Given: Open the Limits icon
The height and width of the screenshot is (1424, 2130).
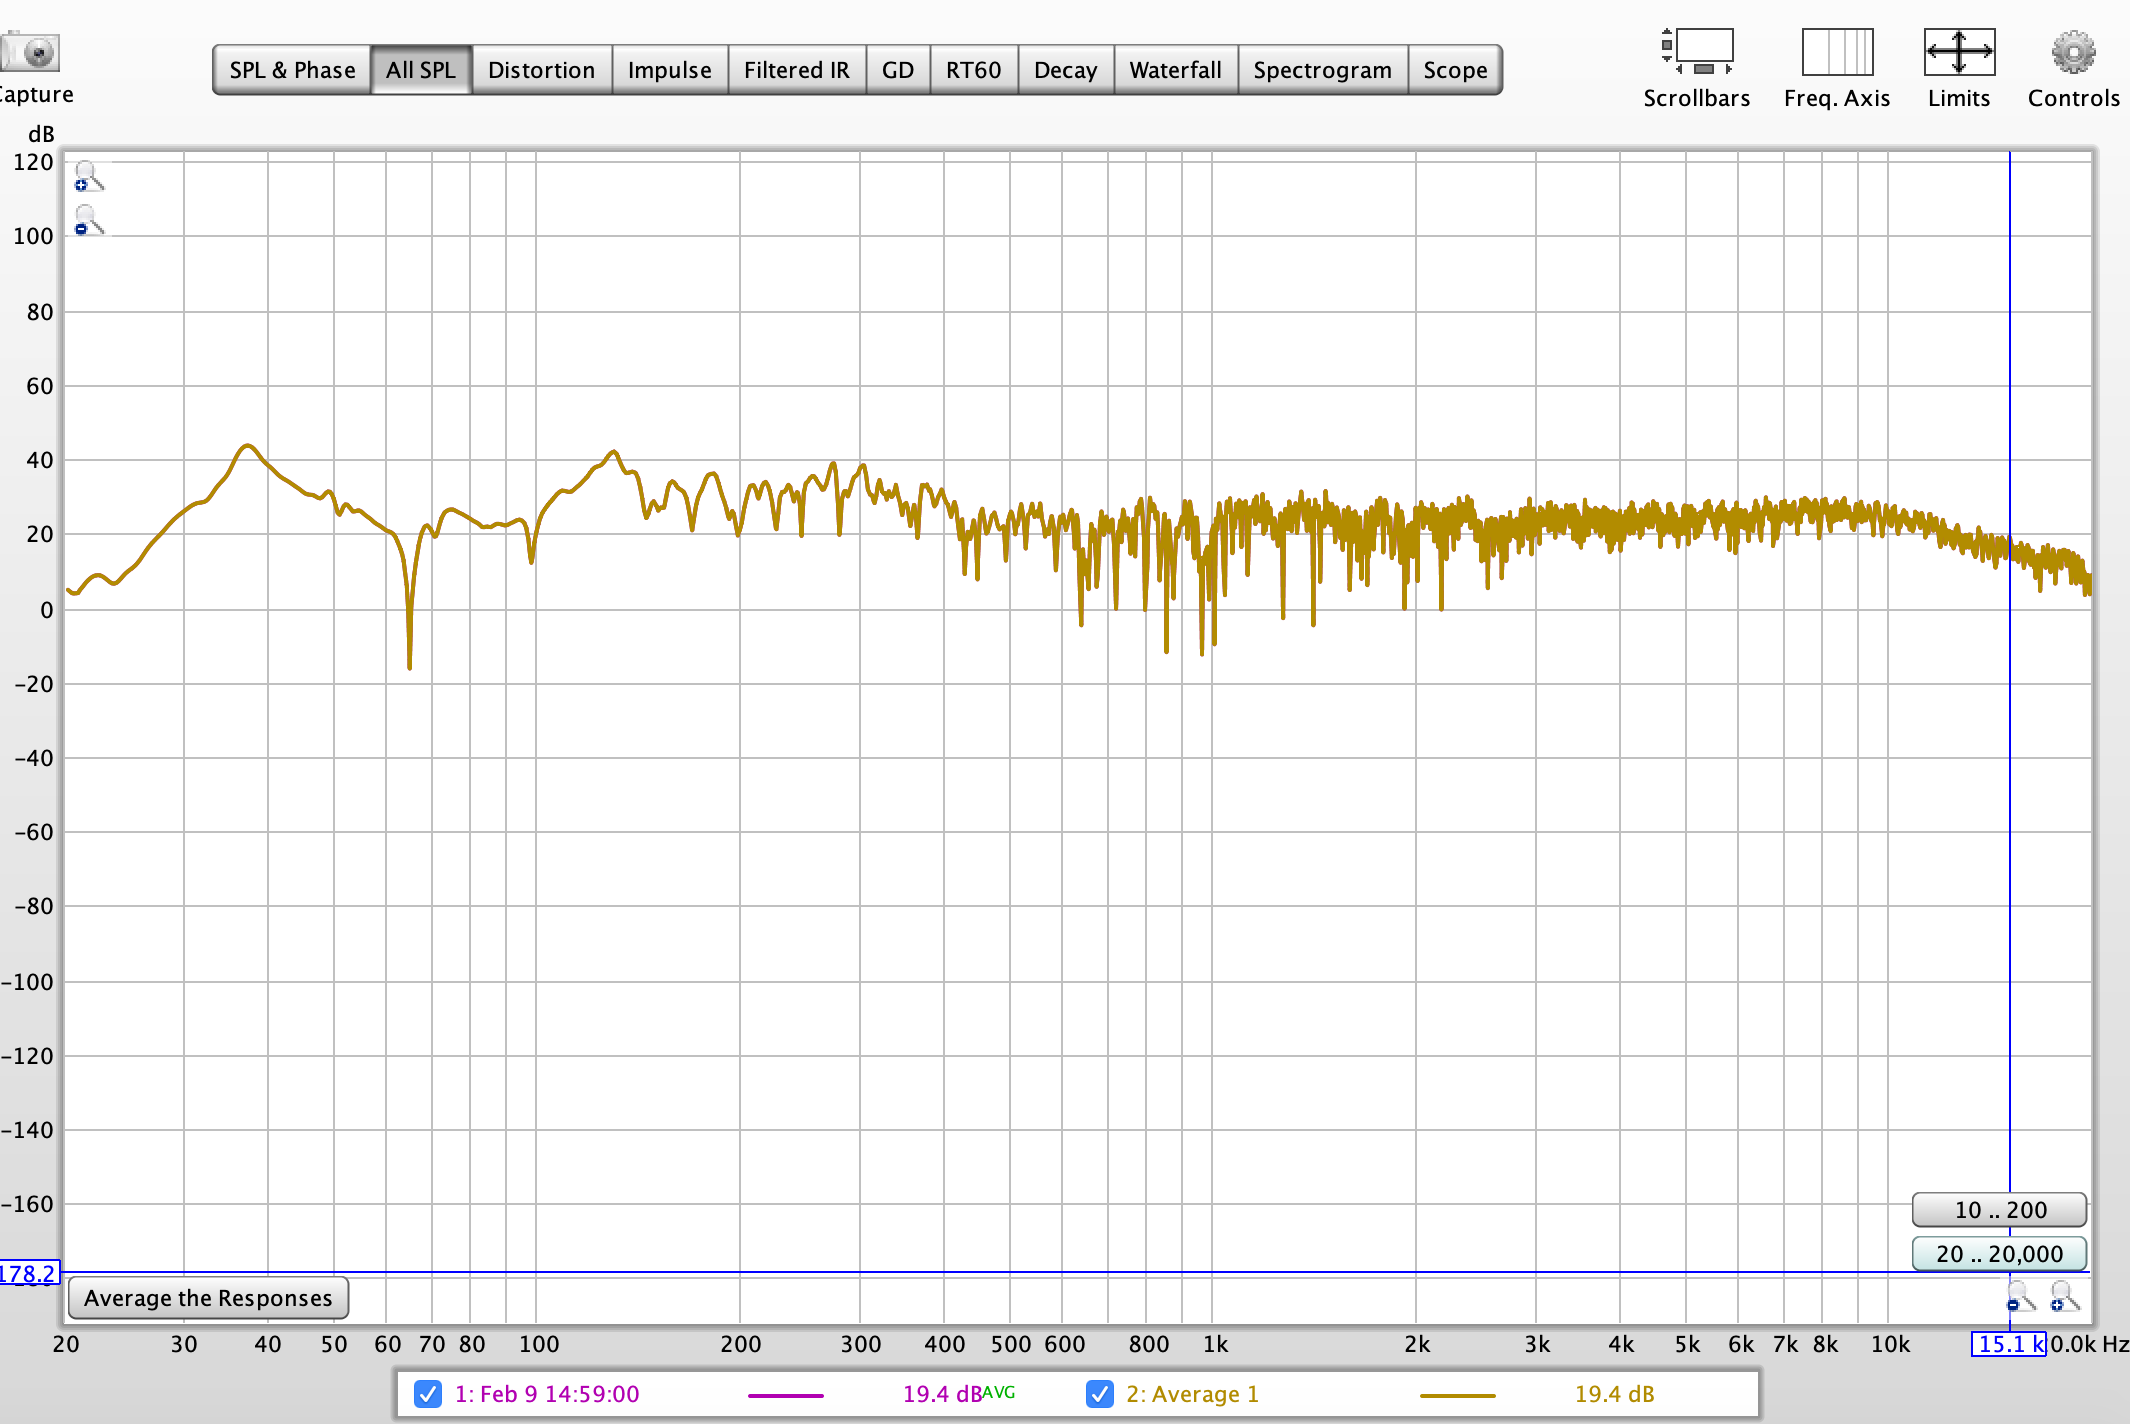Looking at the screenshot, I should [1959, 52].
